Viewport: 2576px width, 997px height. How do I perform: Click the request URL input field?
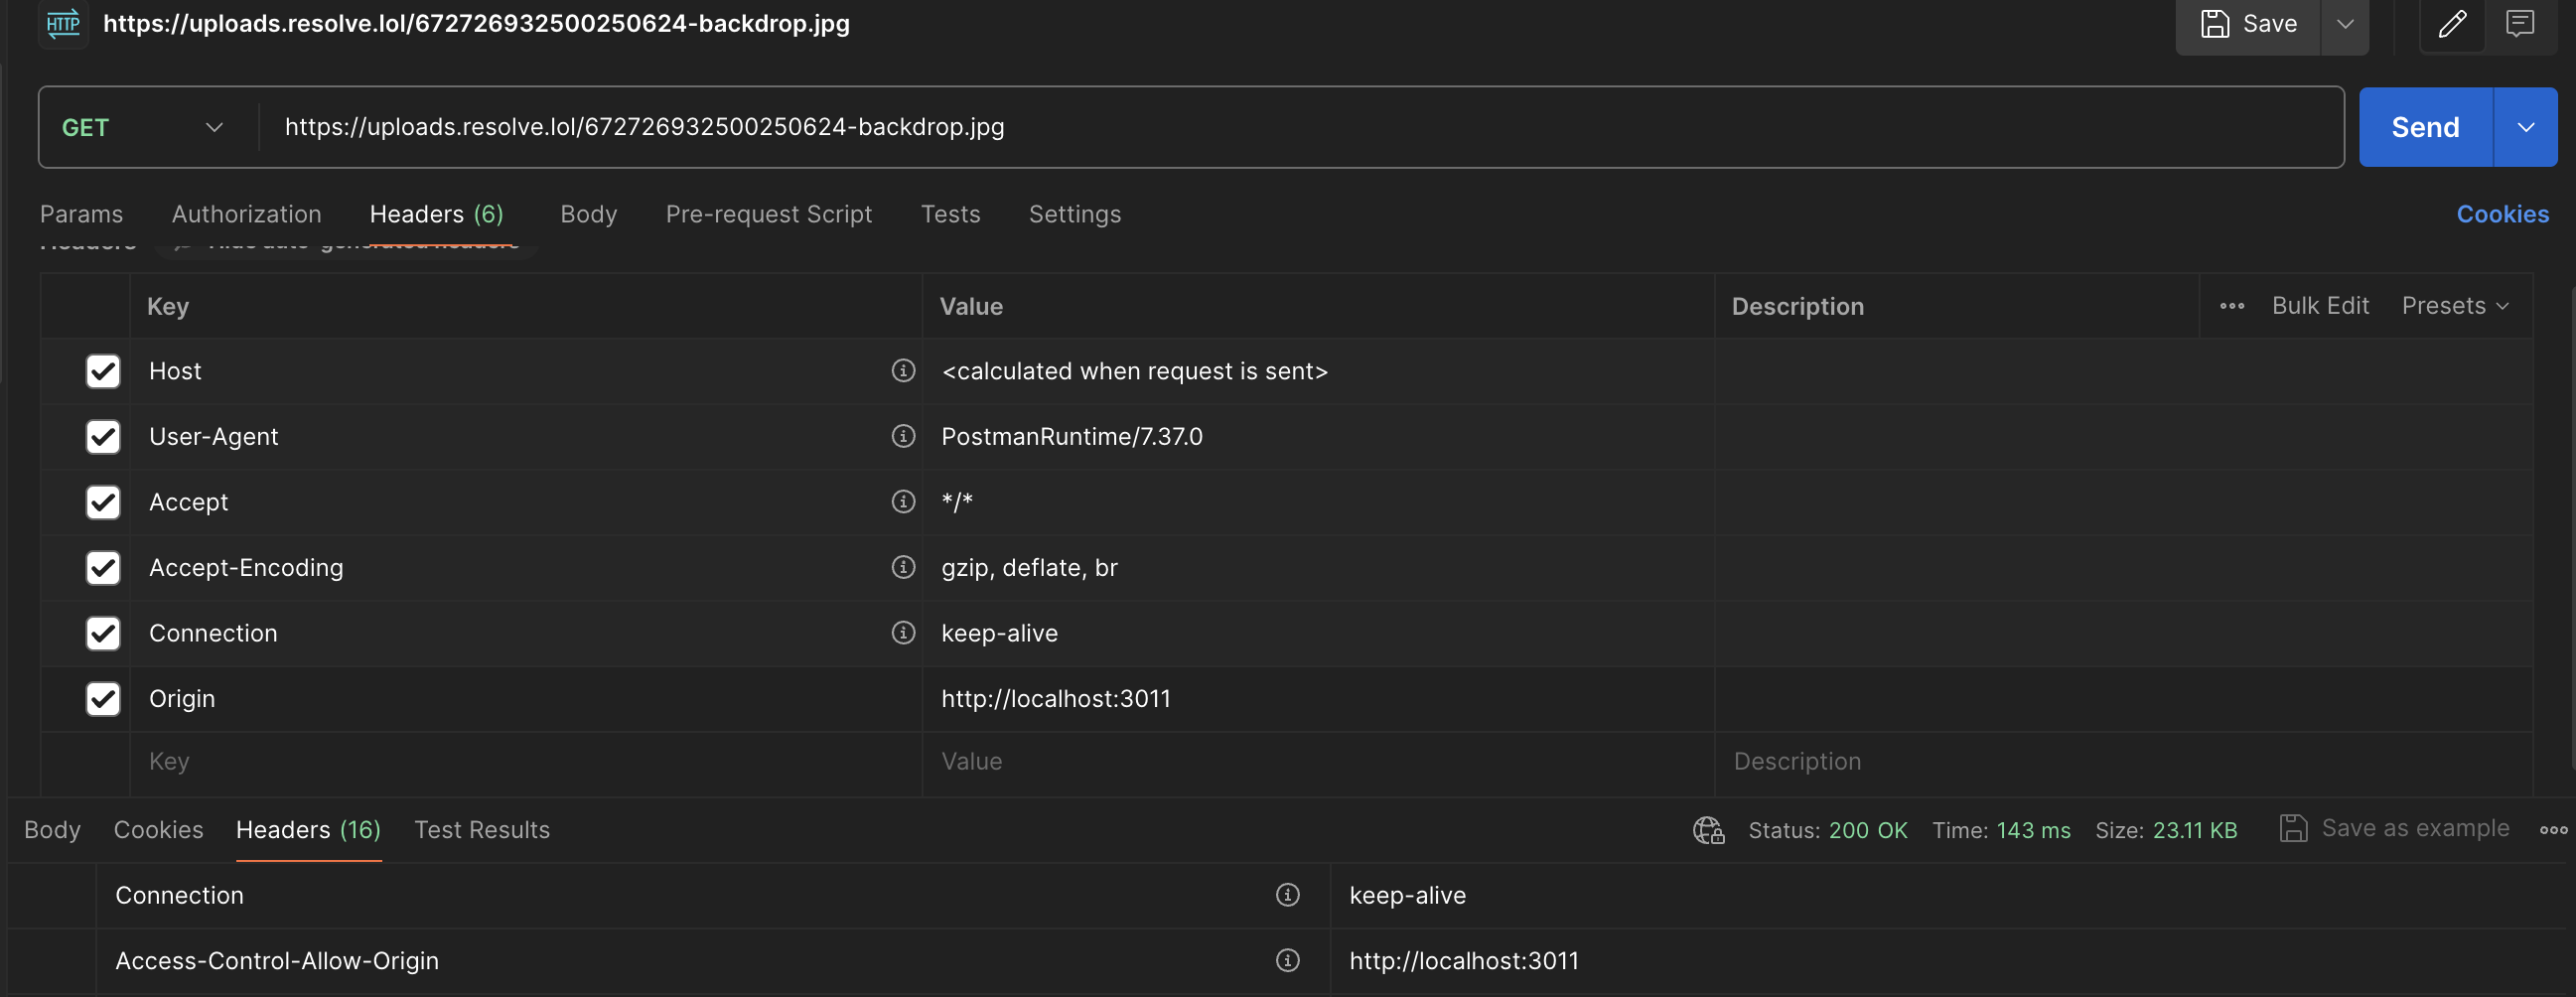click(x=1300, y=127)
